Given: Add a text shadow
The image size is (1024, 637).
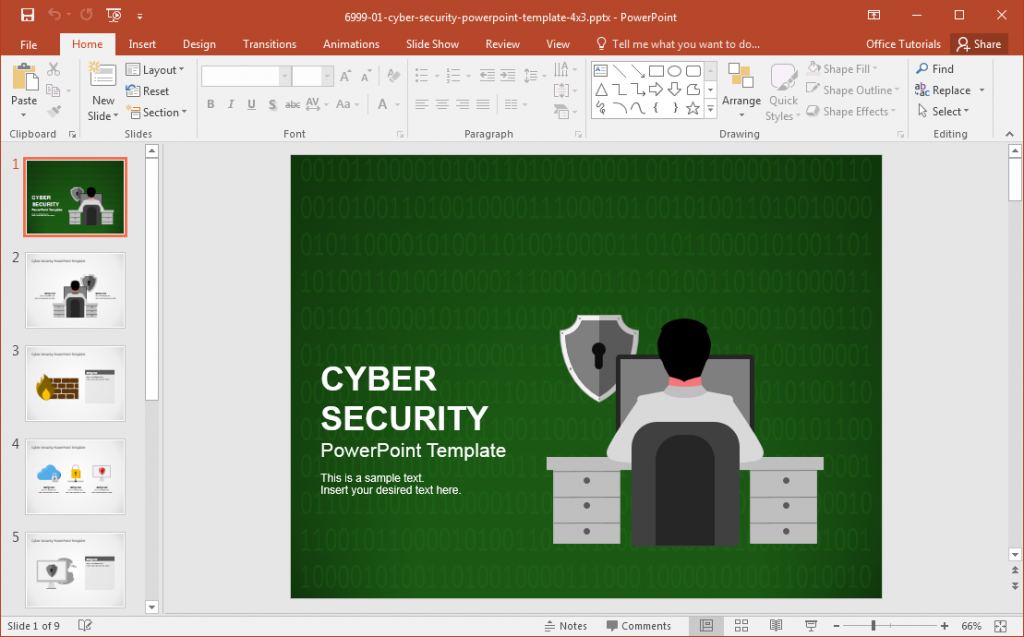Looking at the screenshot, I should (x=272, y=104).
